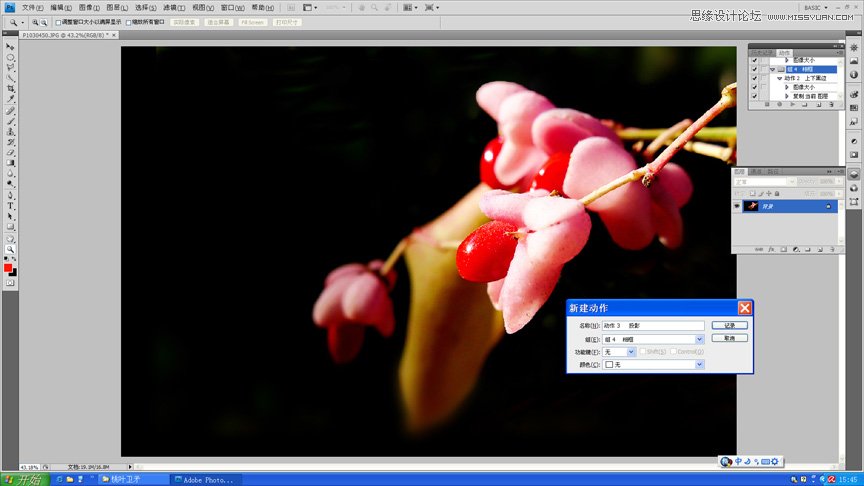Toggle Quick Mask mode icon
This screenshot has height=486, width=864.
10,283
